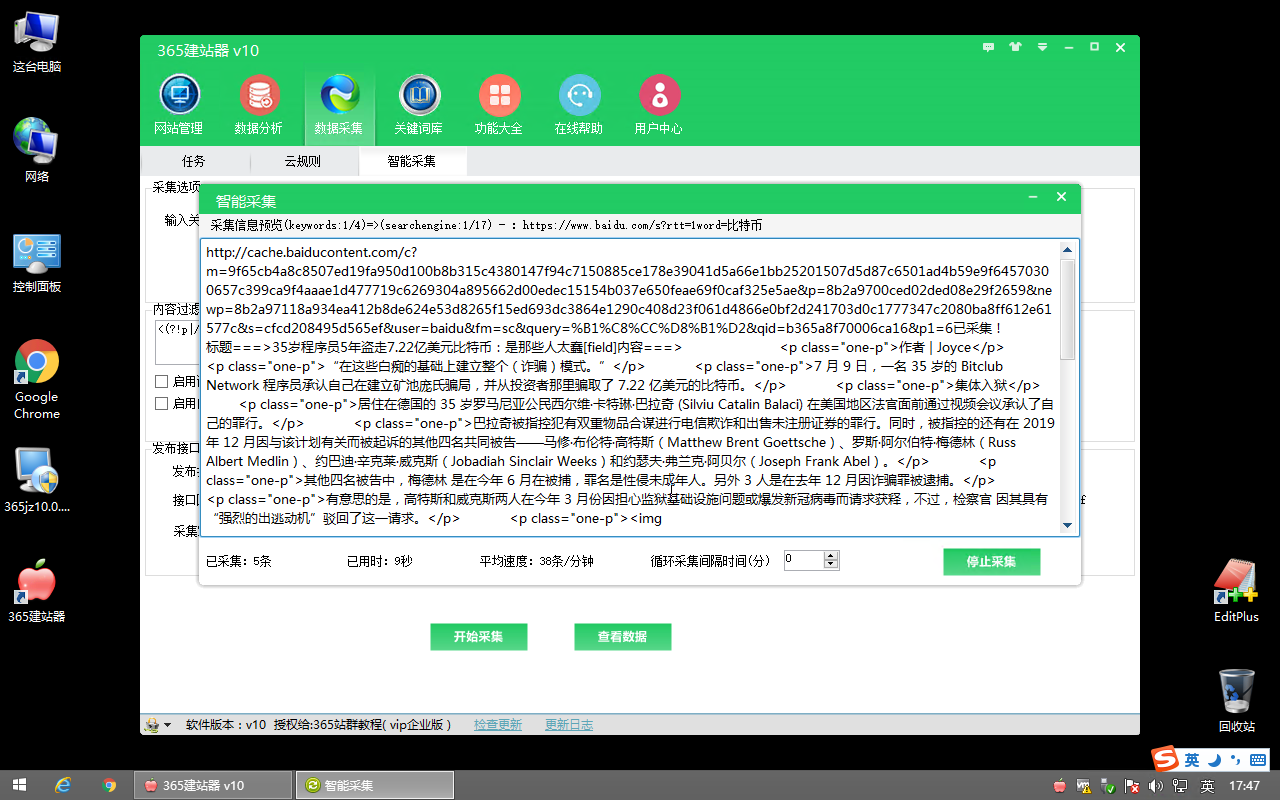Open the 更新日志 link
Viewport: 1280px width, 800px height.
point(569,725)
